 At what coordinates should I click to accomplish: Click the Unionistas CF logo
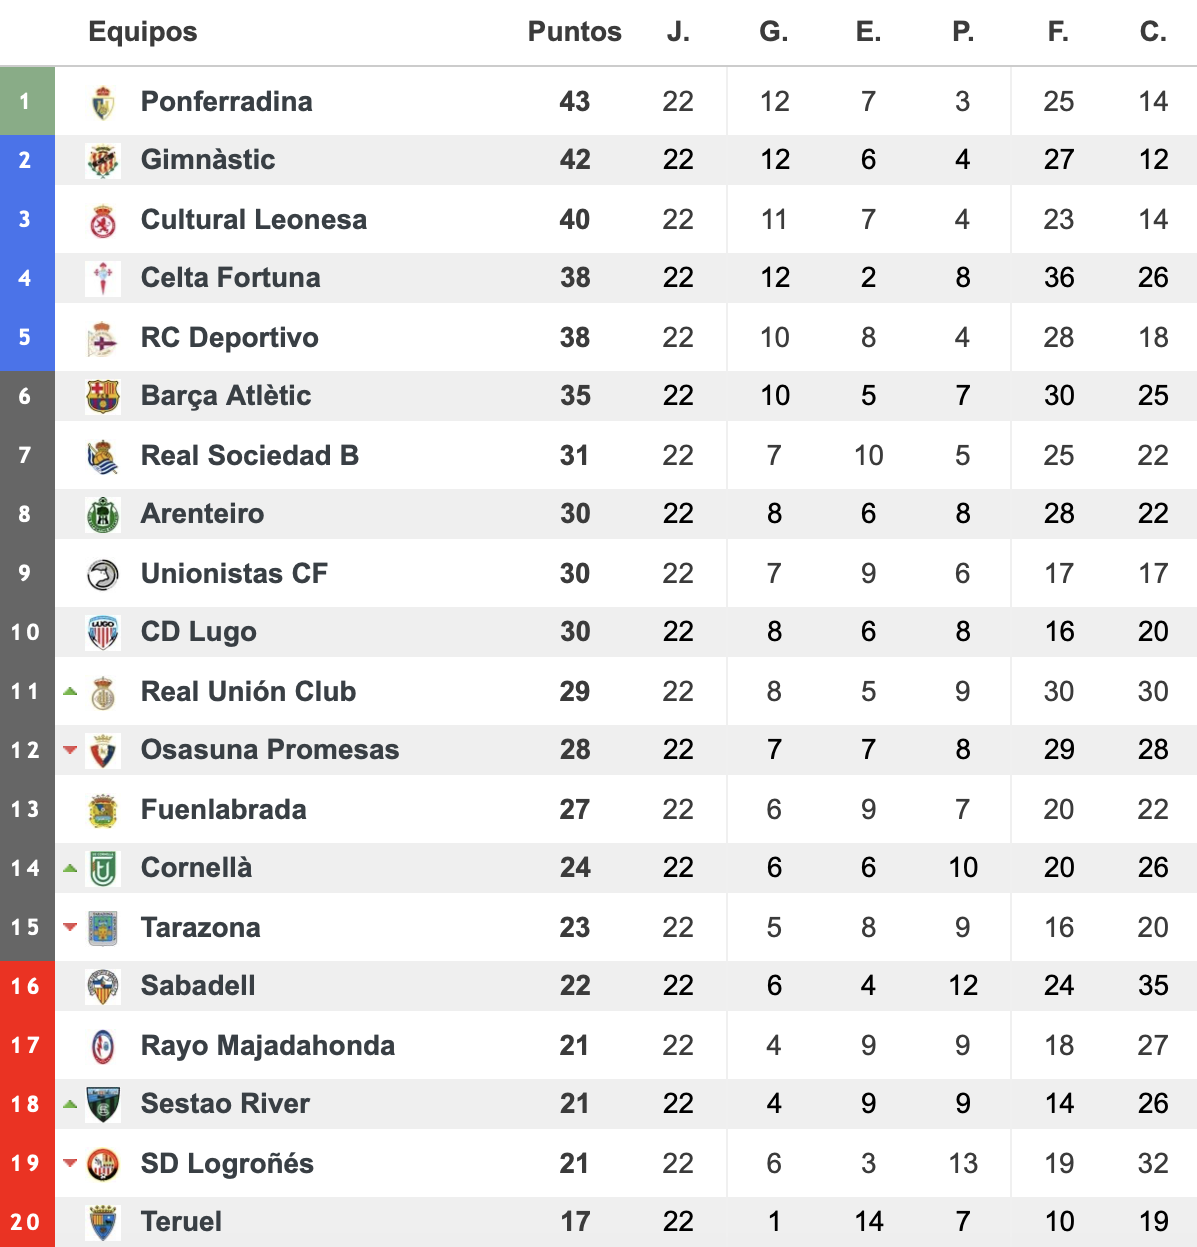point(103,574)
